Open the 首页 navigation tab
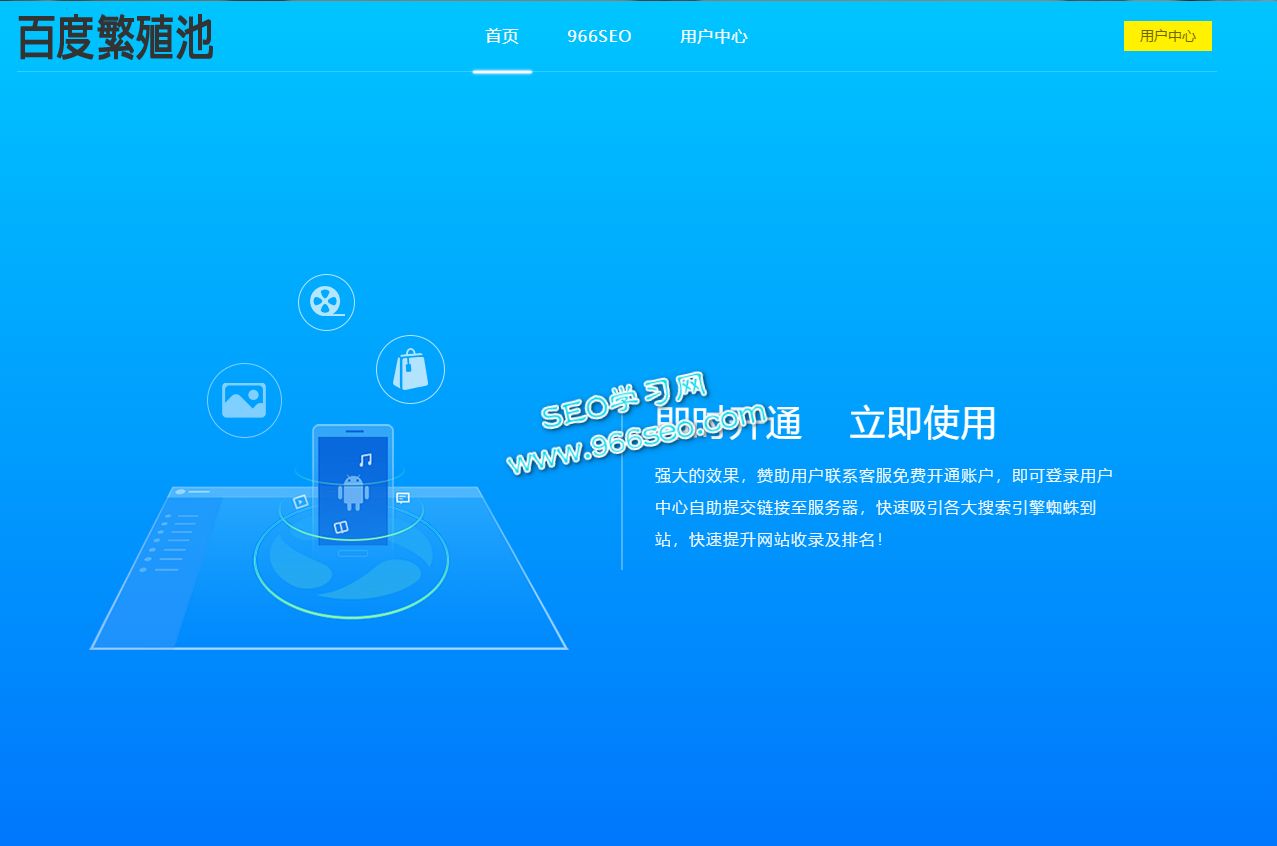Screen dimensions: 1277x846 tap(502, 37)
